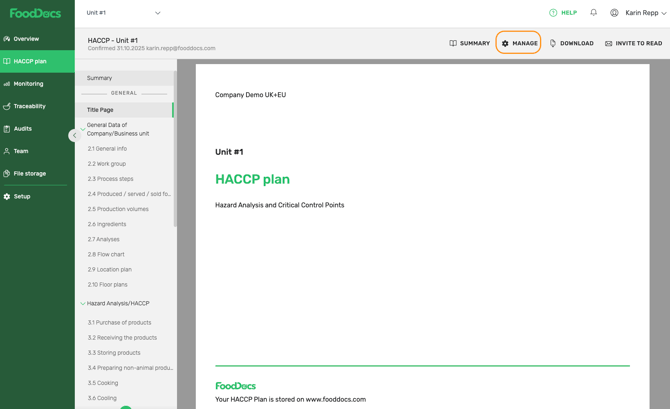Select the HACCP plan book icon
Viewport: 670px width, 409px height.
click(x=7, y=61)
